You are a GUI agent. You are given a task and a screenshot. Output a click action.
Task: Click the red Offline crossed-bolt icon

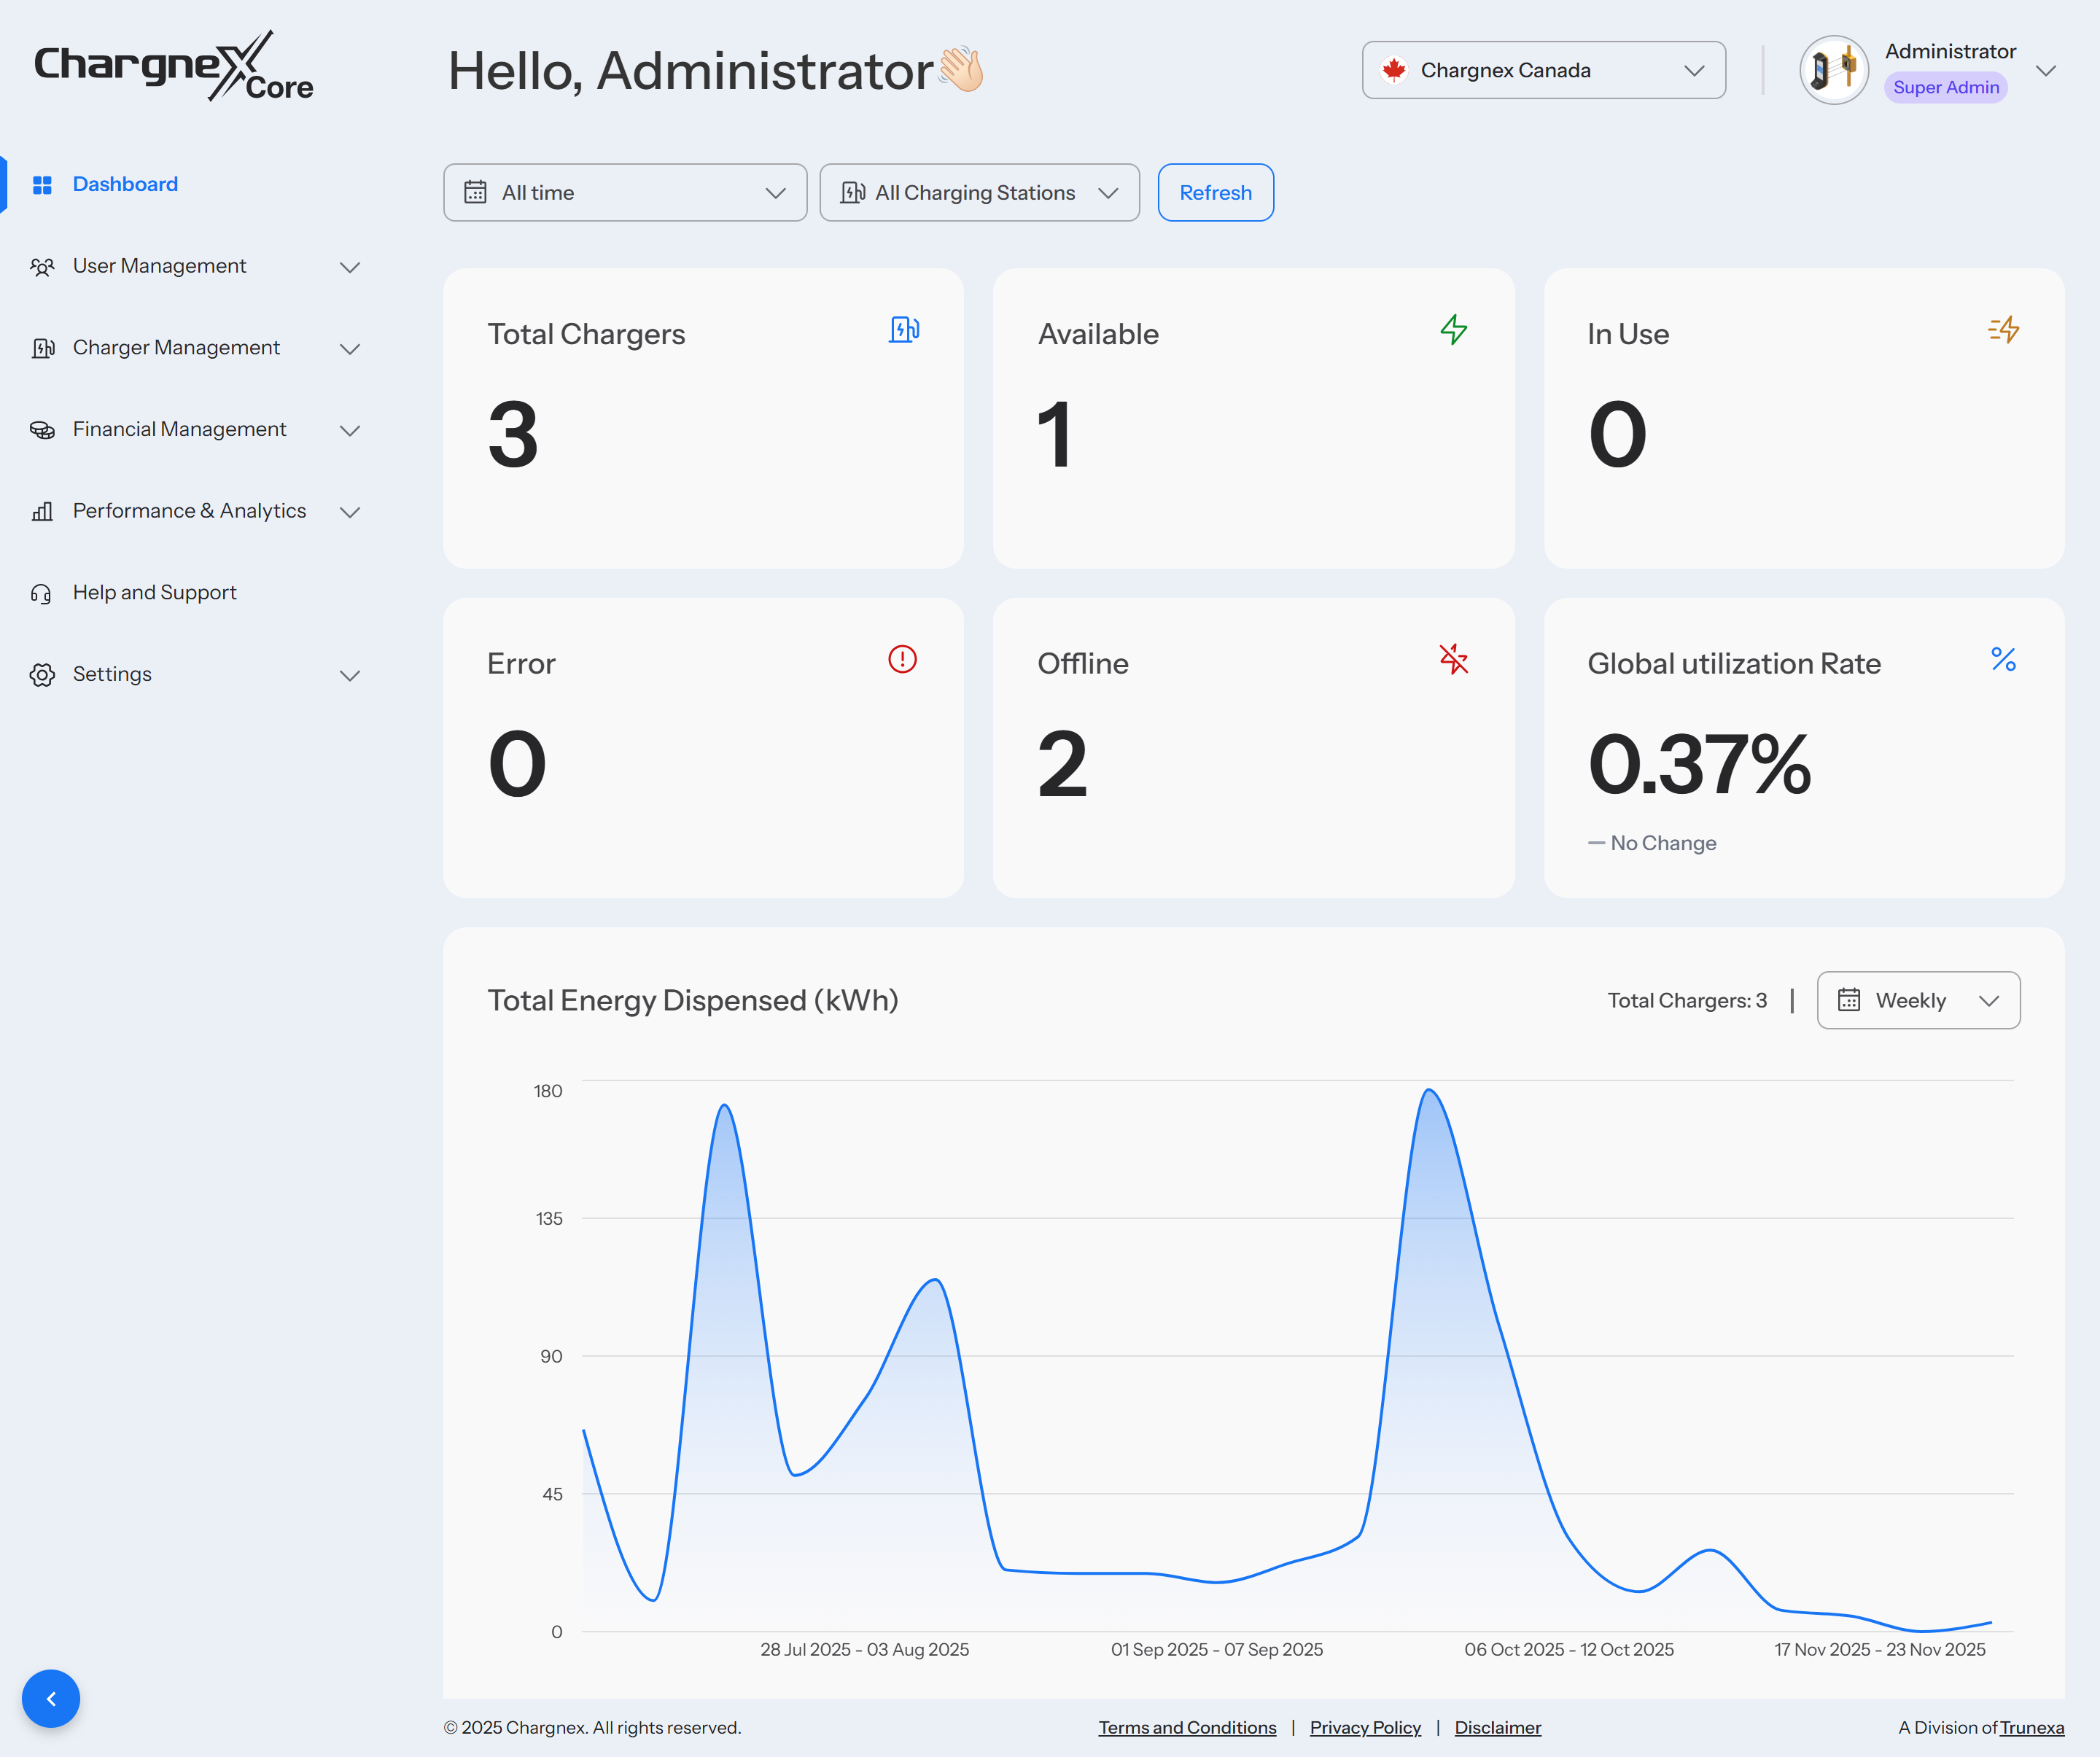1453,660
